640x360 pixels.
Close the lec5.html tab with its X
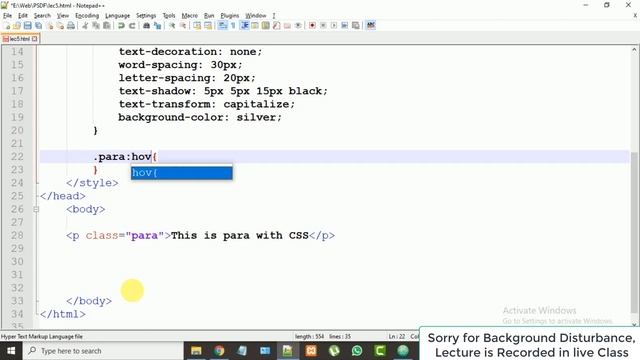(x=35, y=39)
